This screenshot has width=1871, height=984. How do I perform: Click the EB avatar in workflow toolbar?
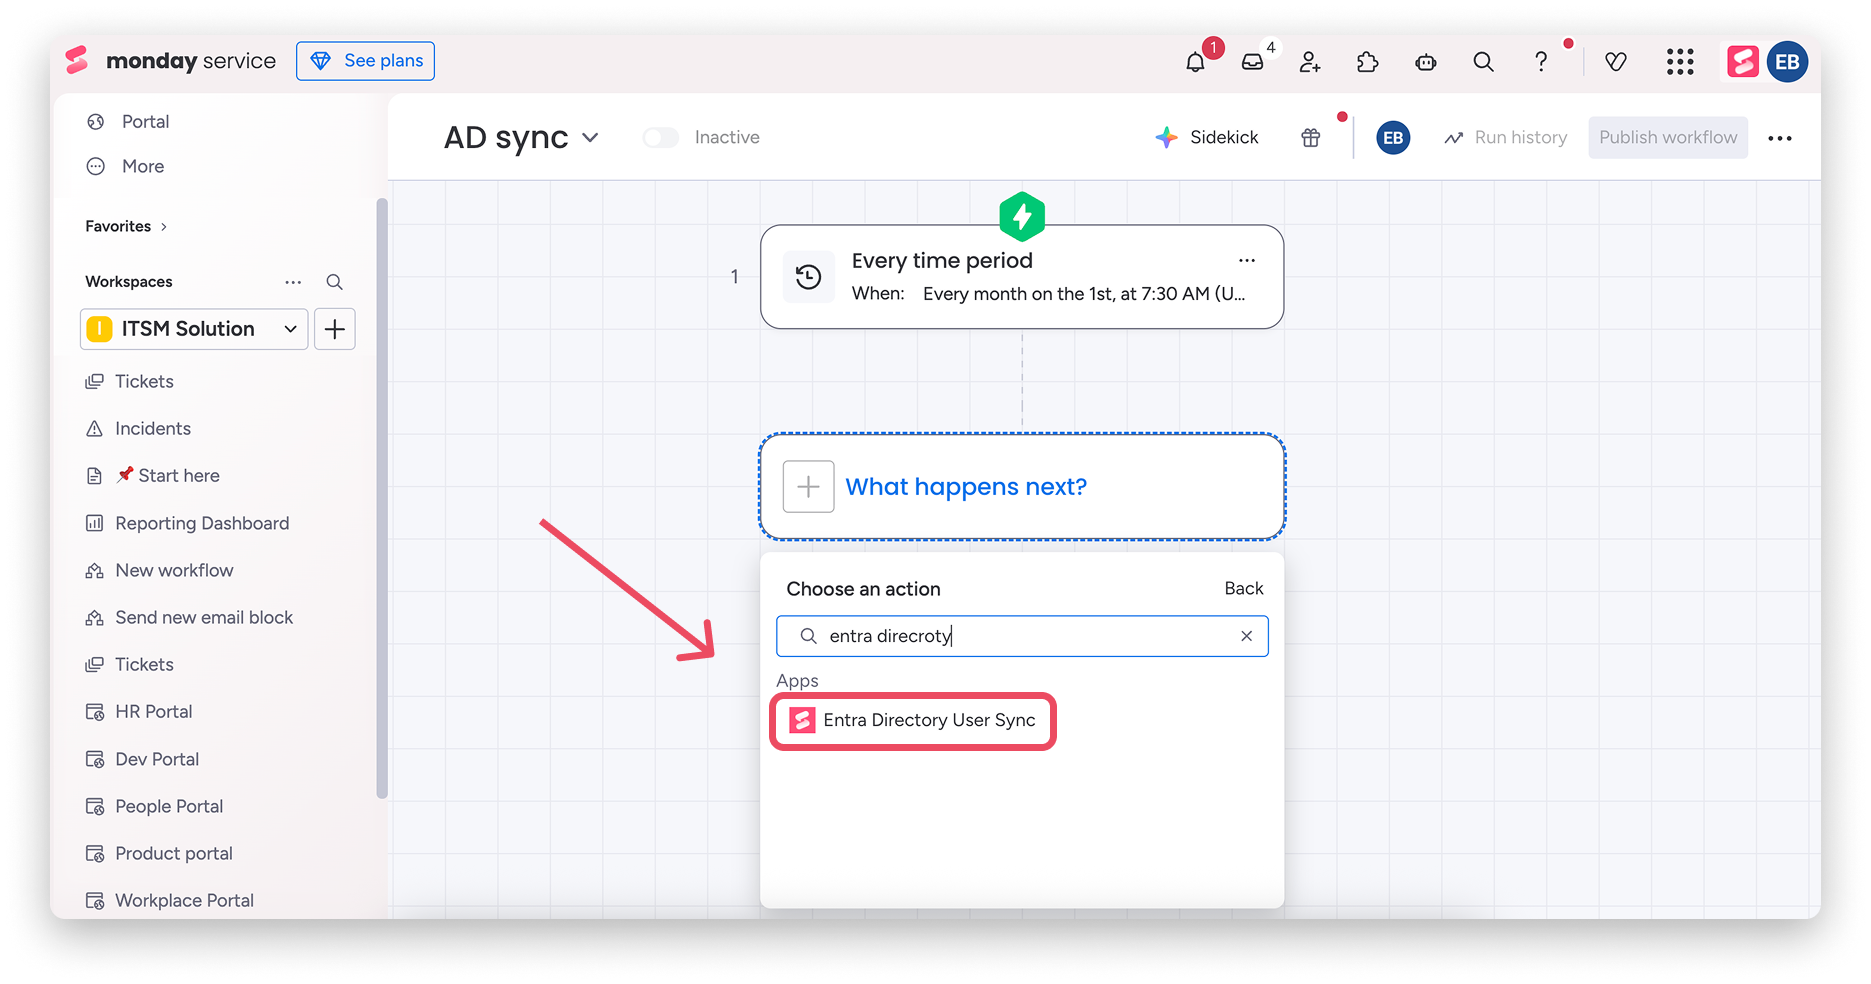1393,138
